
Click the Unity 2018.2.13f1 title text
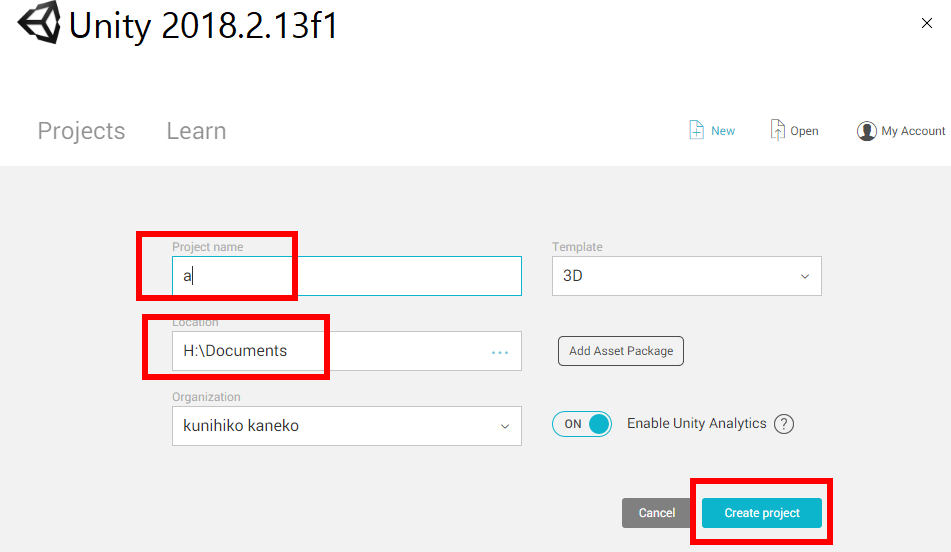(203, 25)
